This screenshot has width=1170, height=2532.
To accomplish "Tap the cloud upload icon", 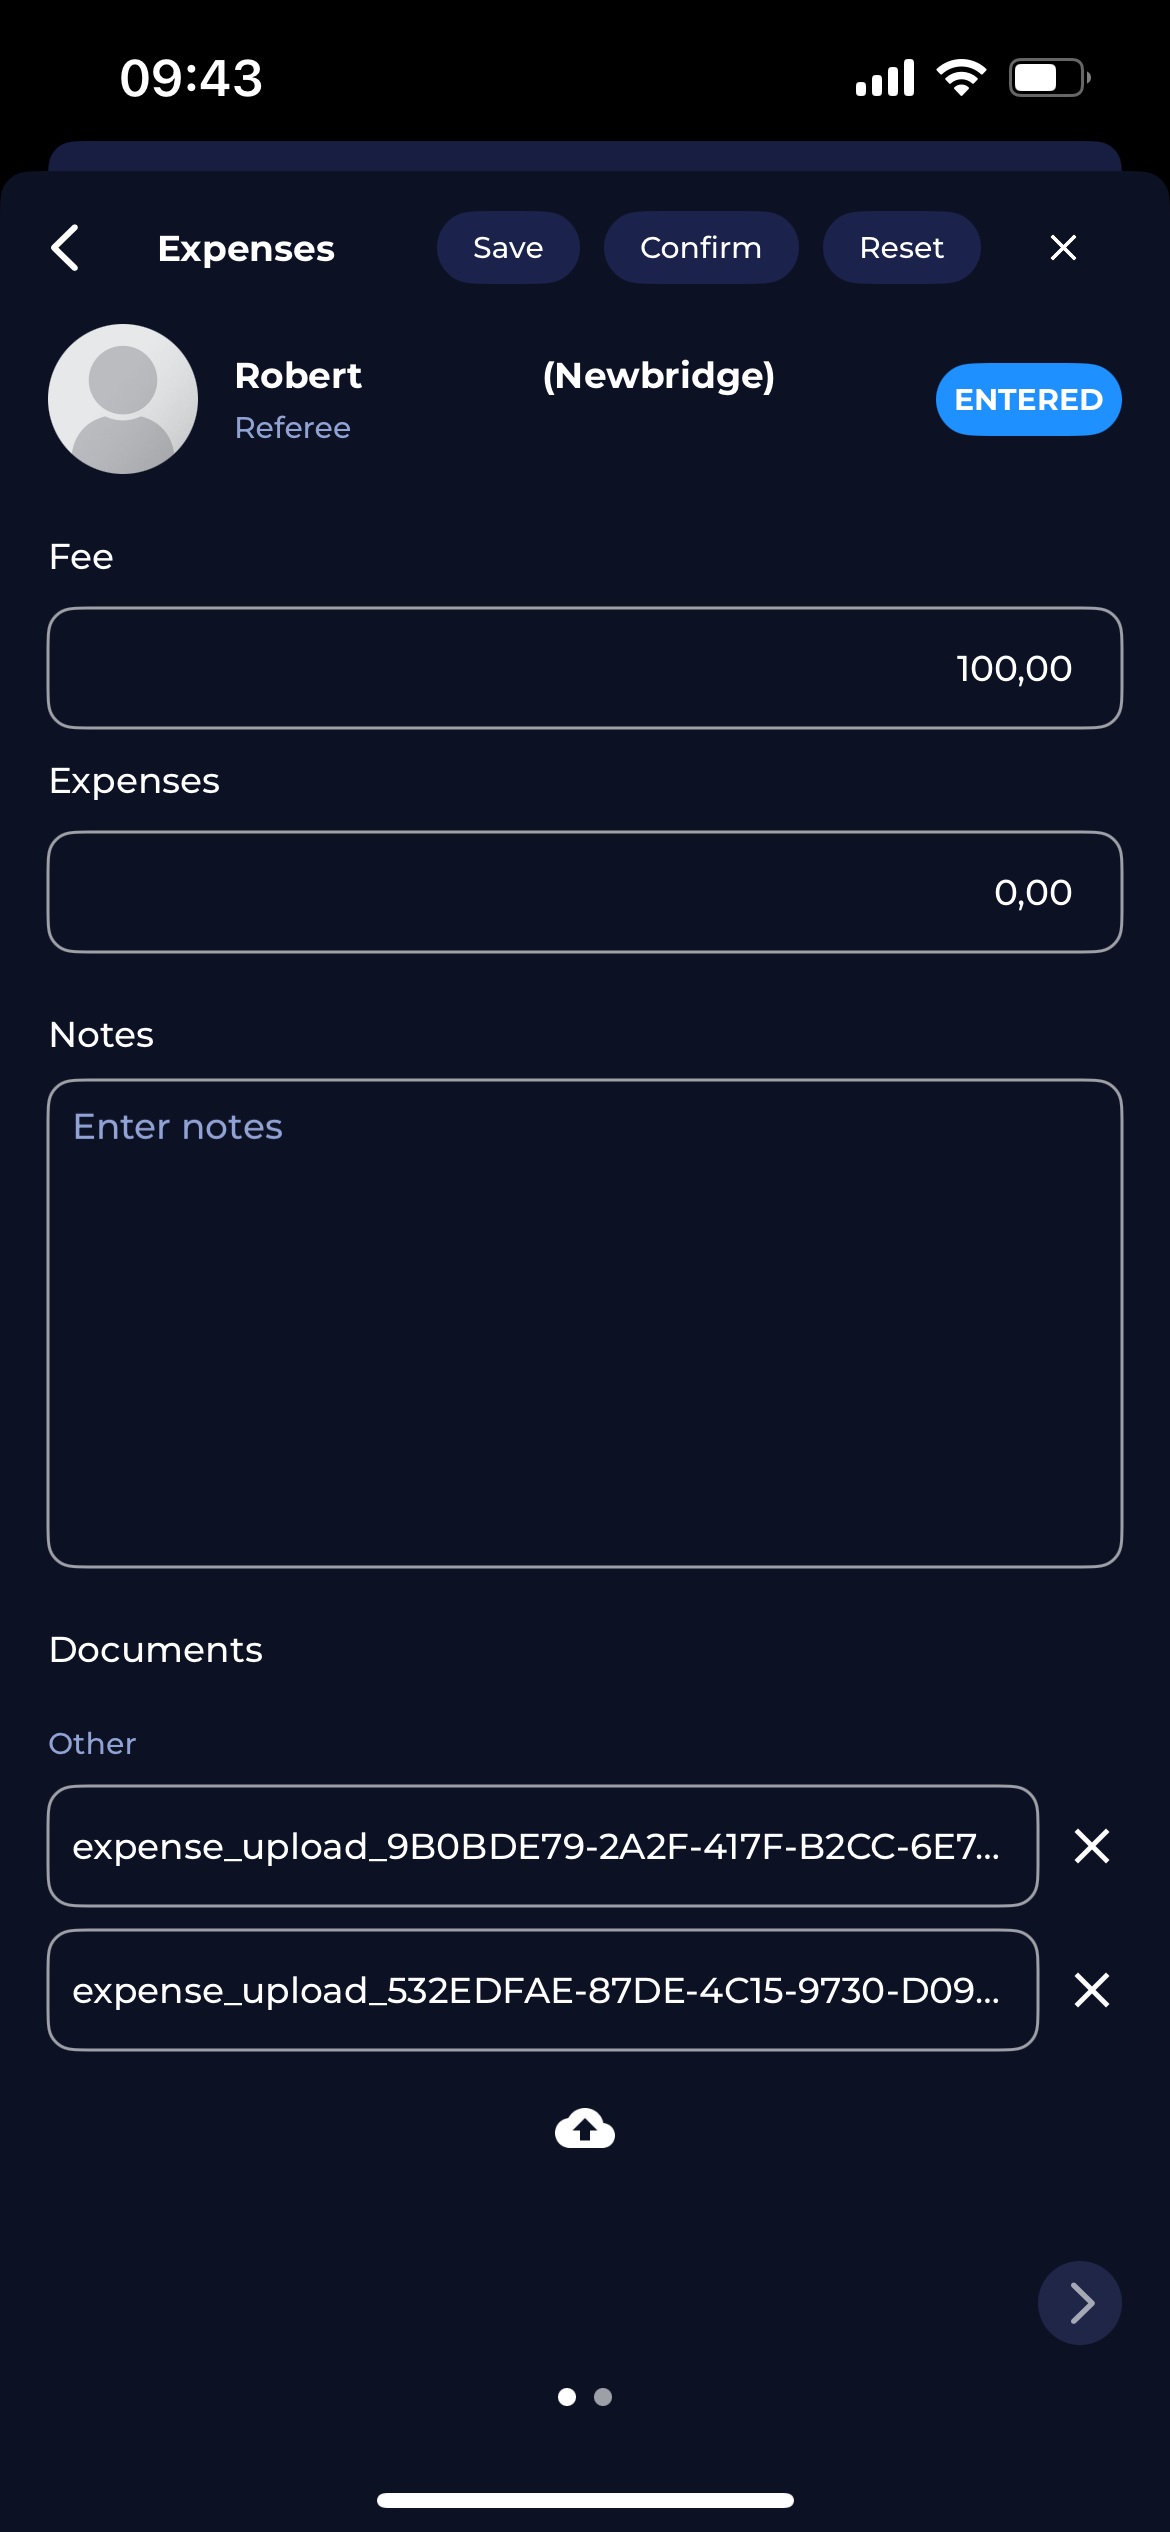I will [x=585, y=2128].
